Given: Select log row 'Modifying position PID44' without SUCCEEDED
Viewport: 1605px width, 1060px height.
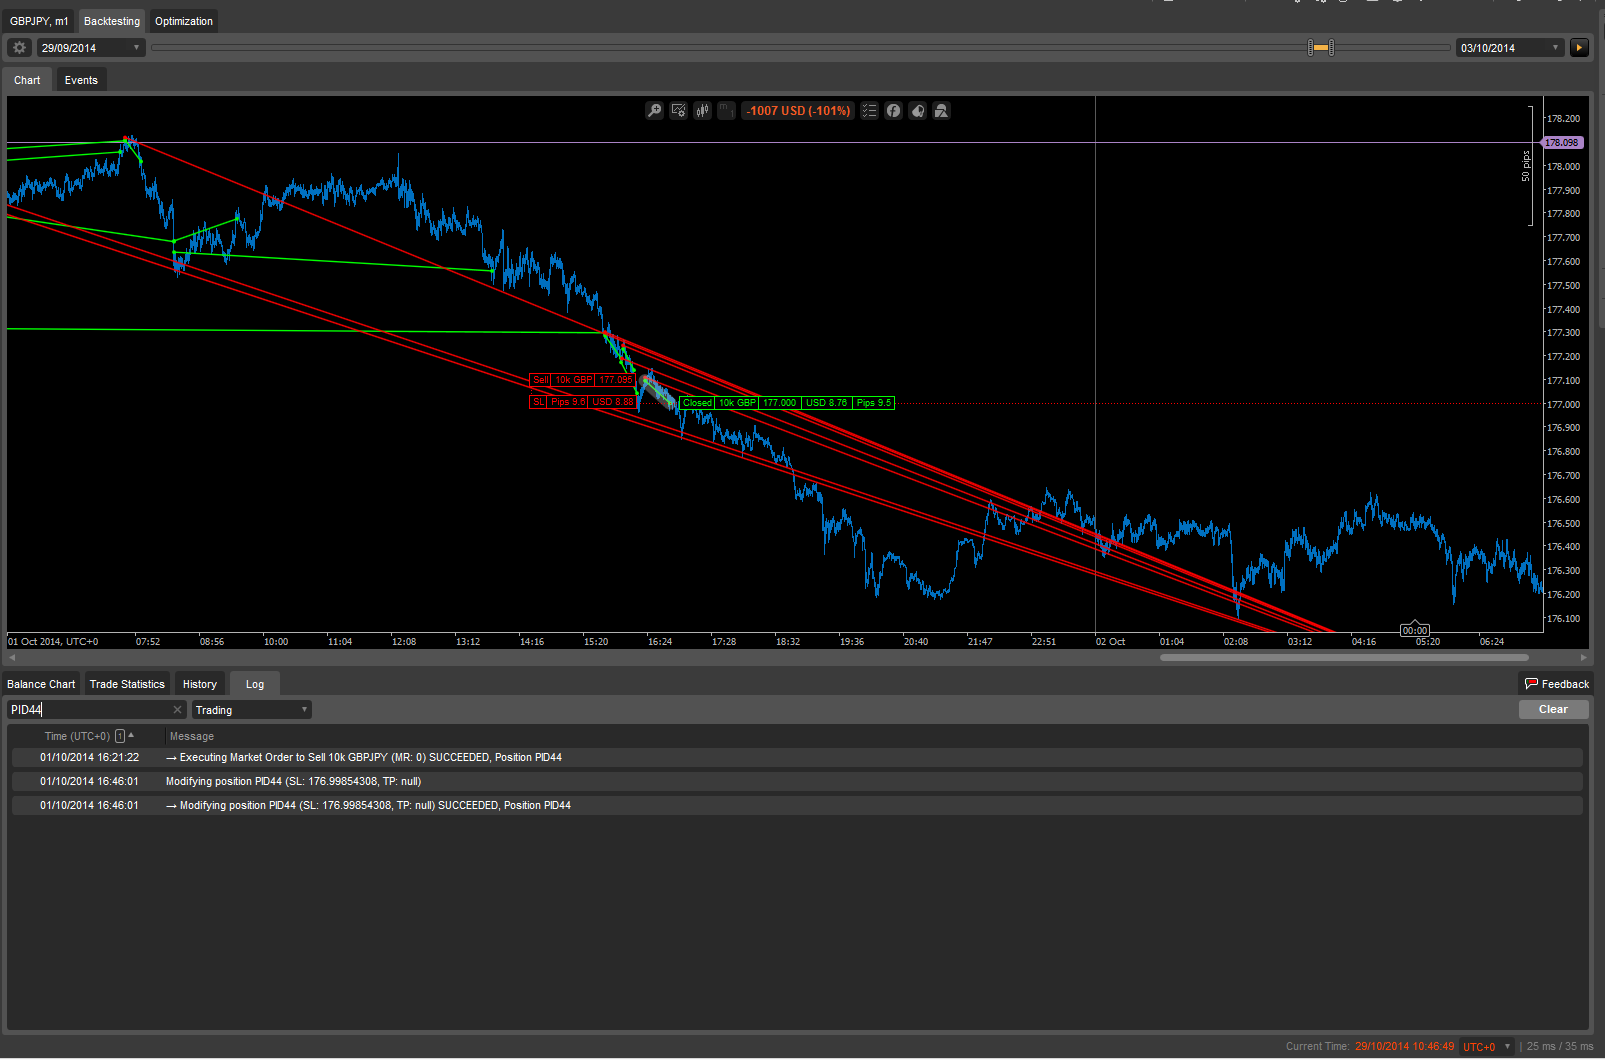Looking at the screenshot, I should coord(797,781).
